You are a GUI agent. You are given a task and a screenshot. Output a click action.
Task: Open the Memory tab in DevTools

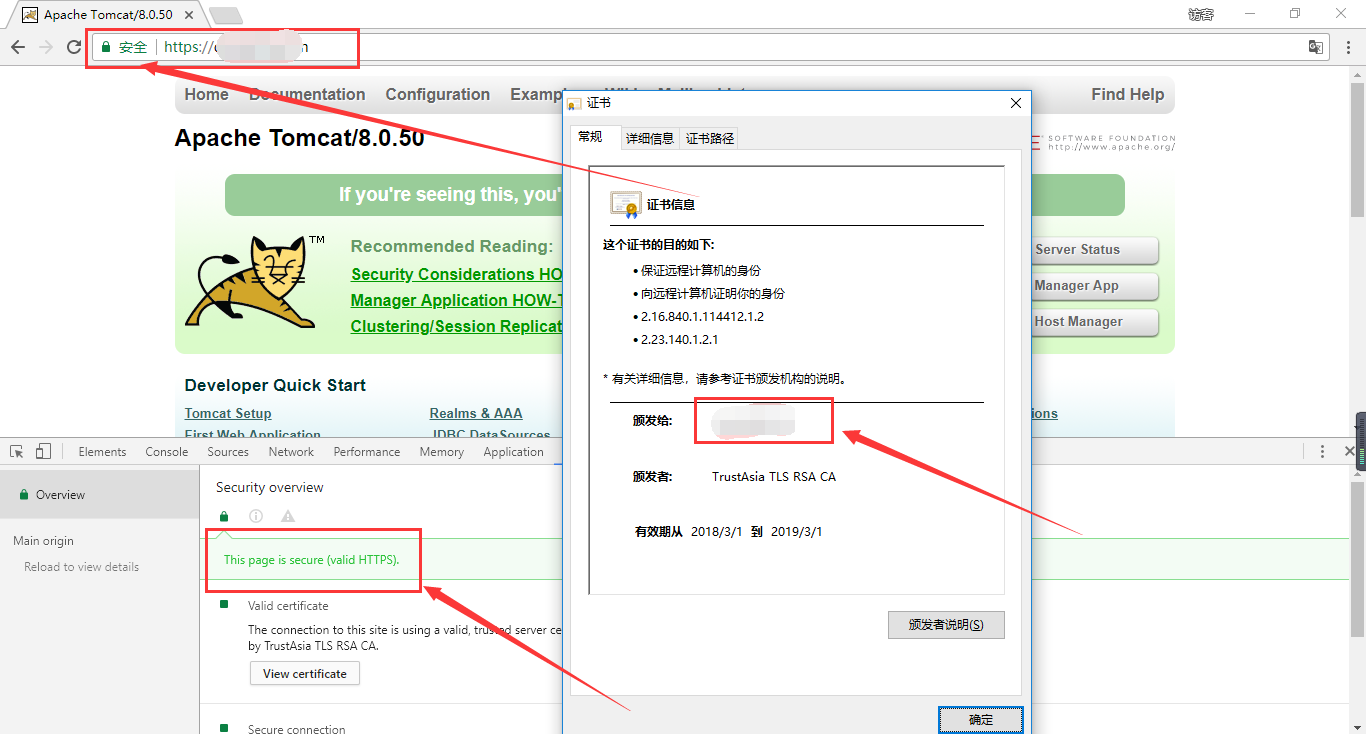[442, 452]
